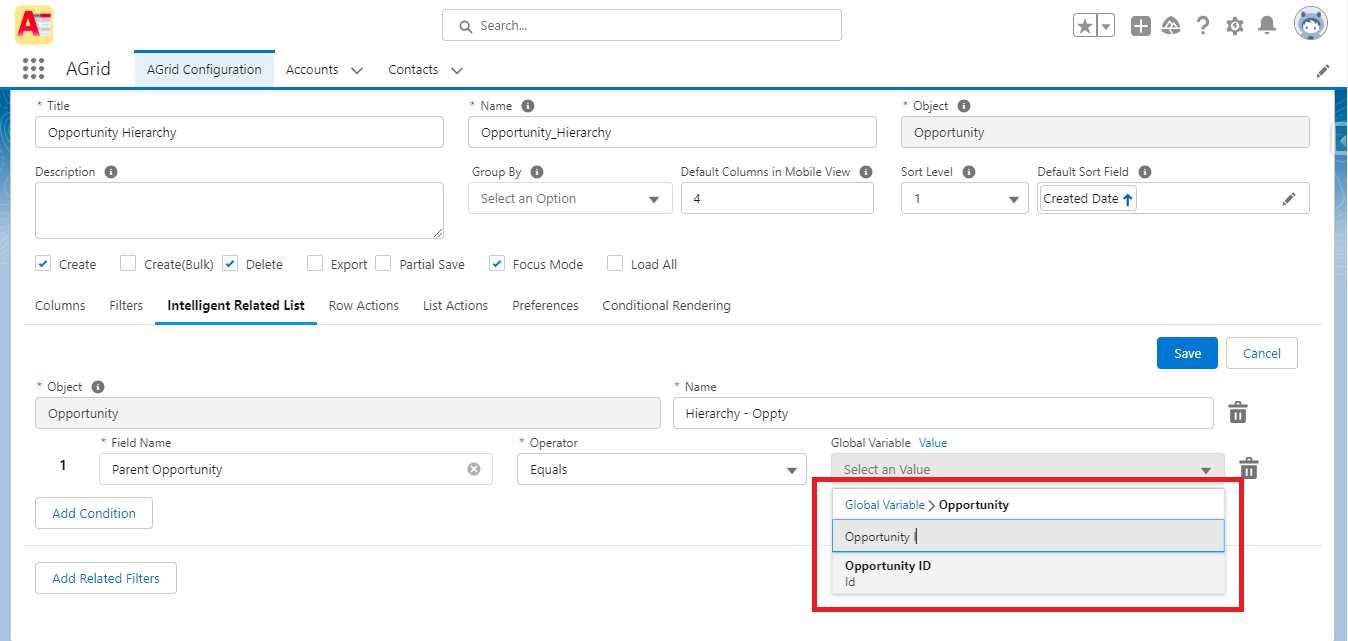Open the Setup gear icon
The image size is (1348, 641).
click(1235, 26)
